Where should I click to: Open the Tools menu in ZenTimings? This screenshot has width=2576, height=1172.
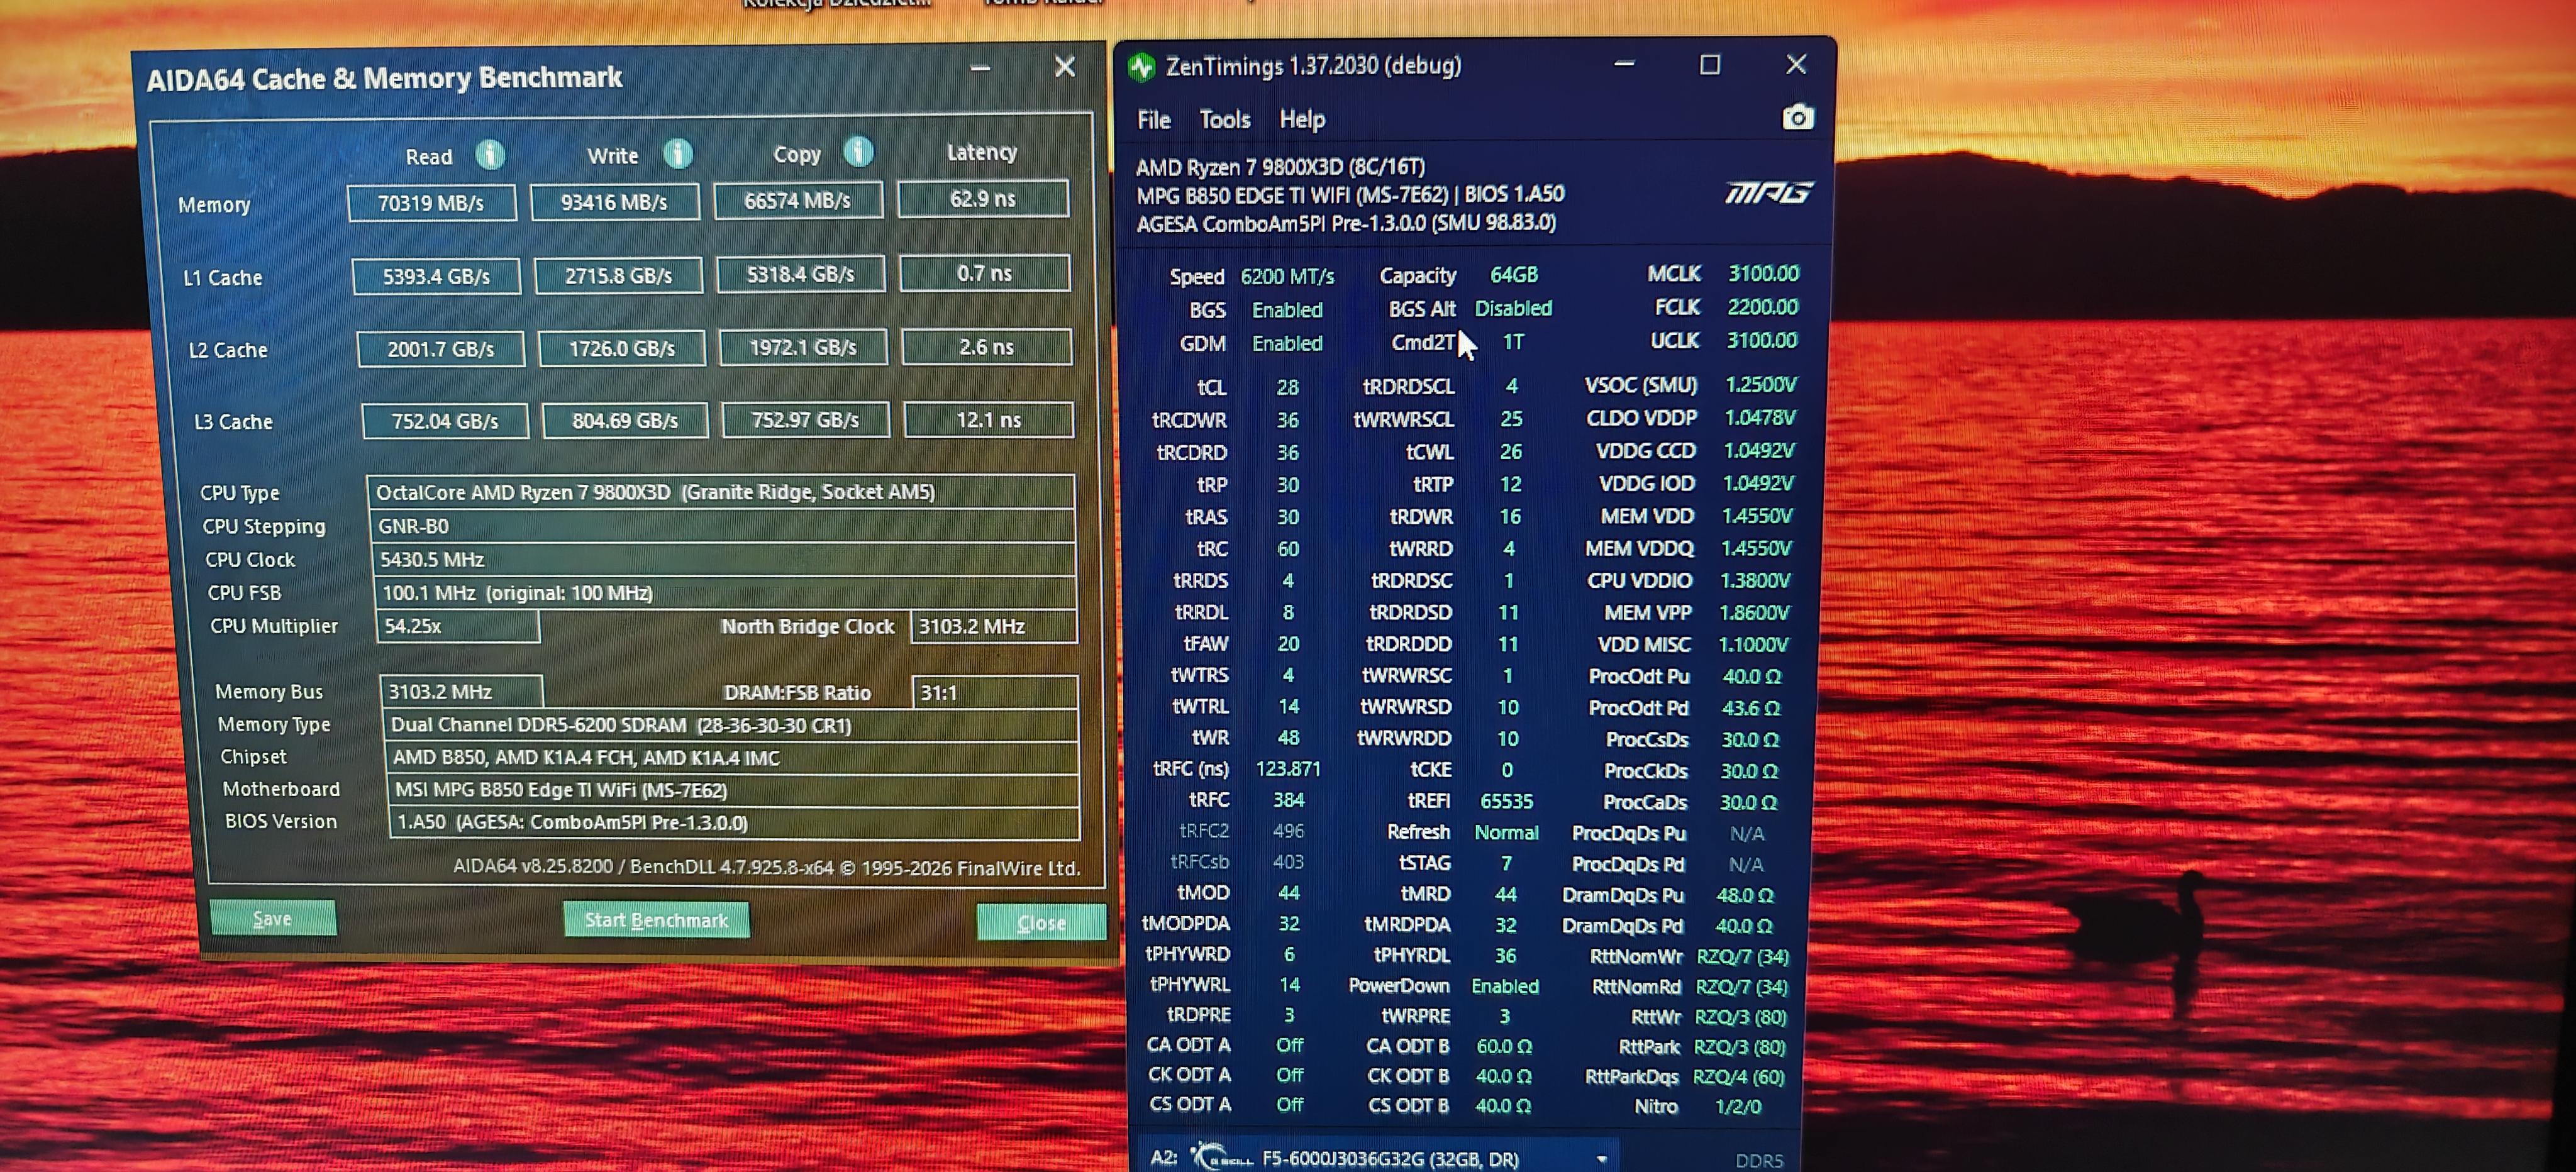coord(1224,120)
